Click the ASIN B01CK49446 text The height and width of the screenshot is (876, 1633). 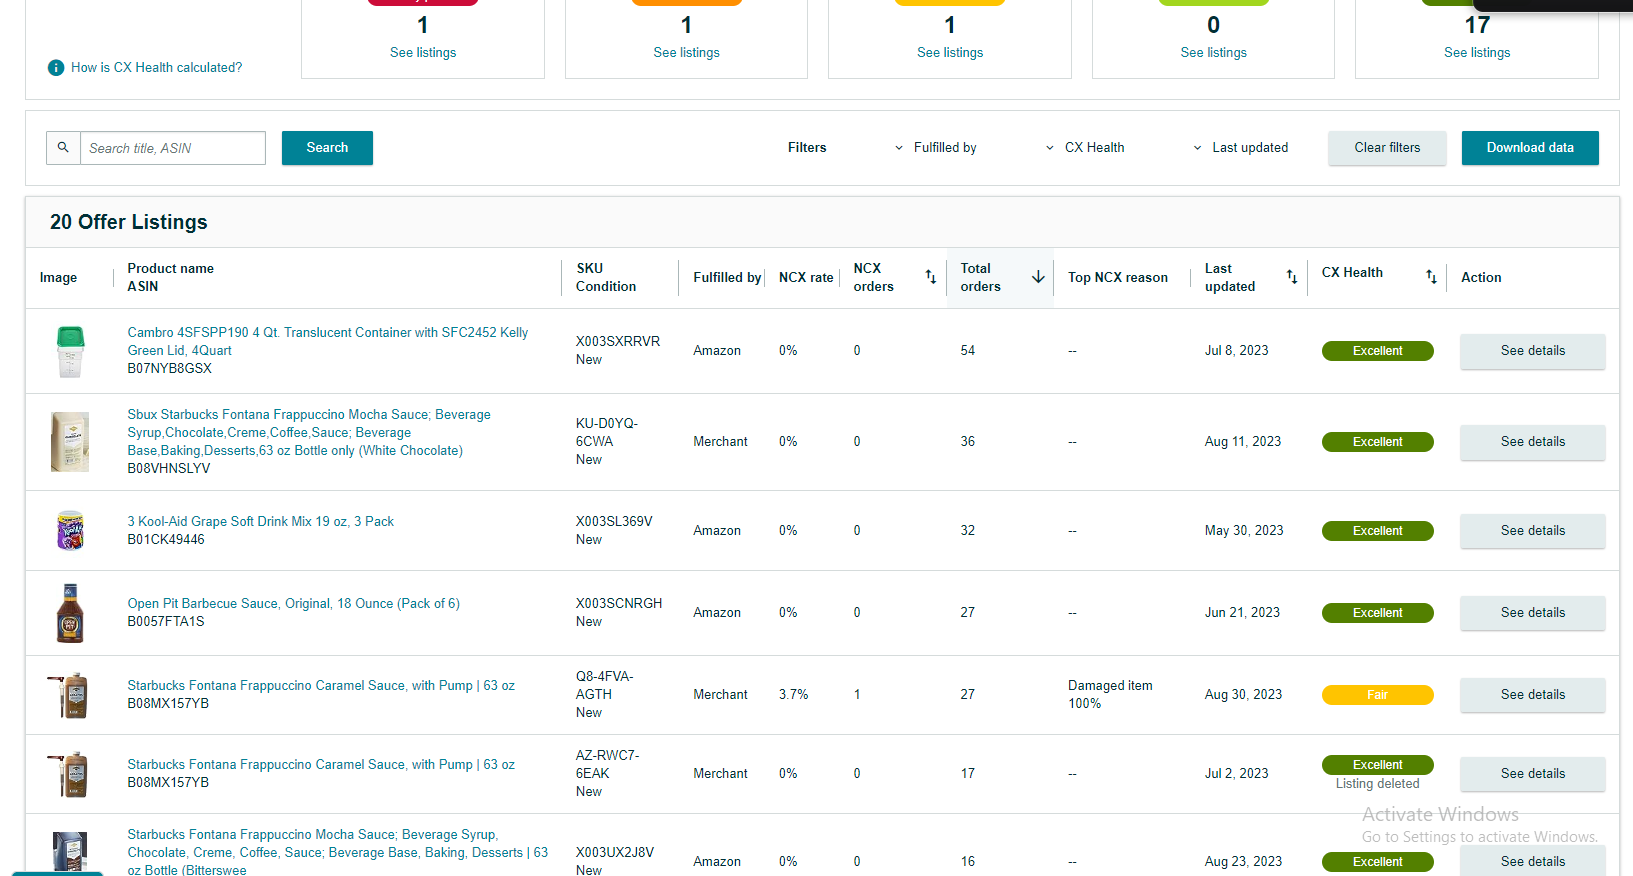pyautogui.click(x=166, y=540)
